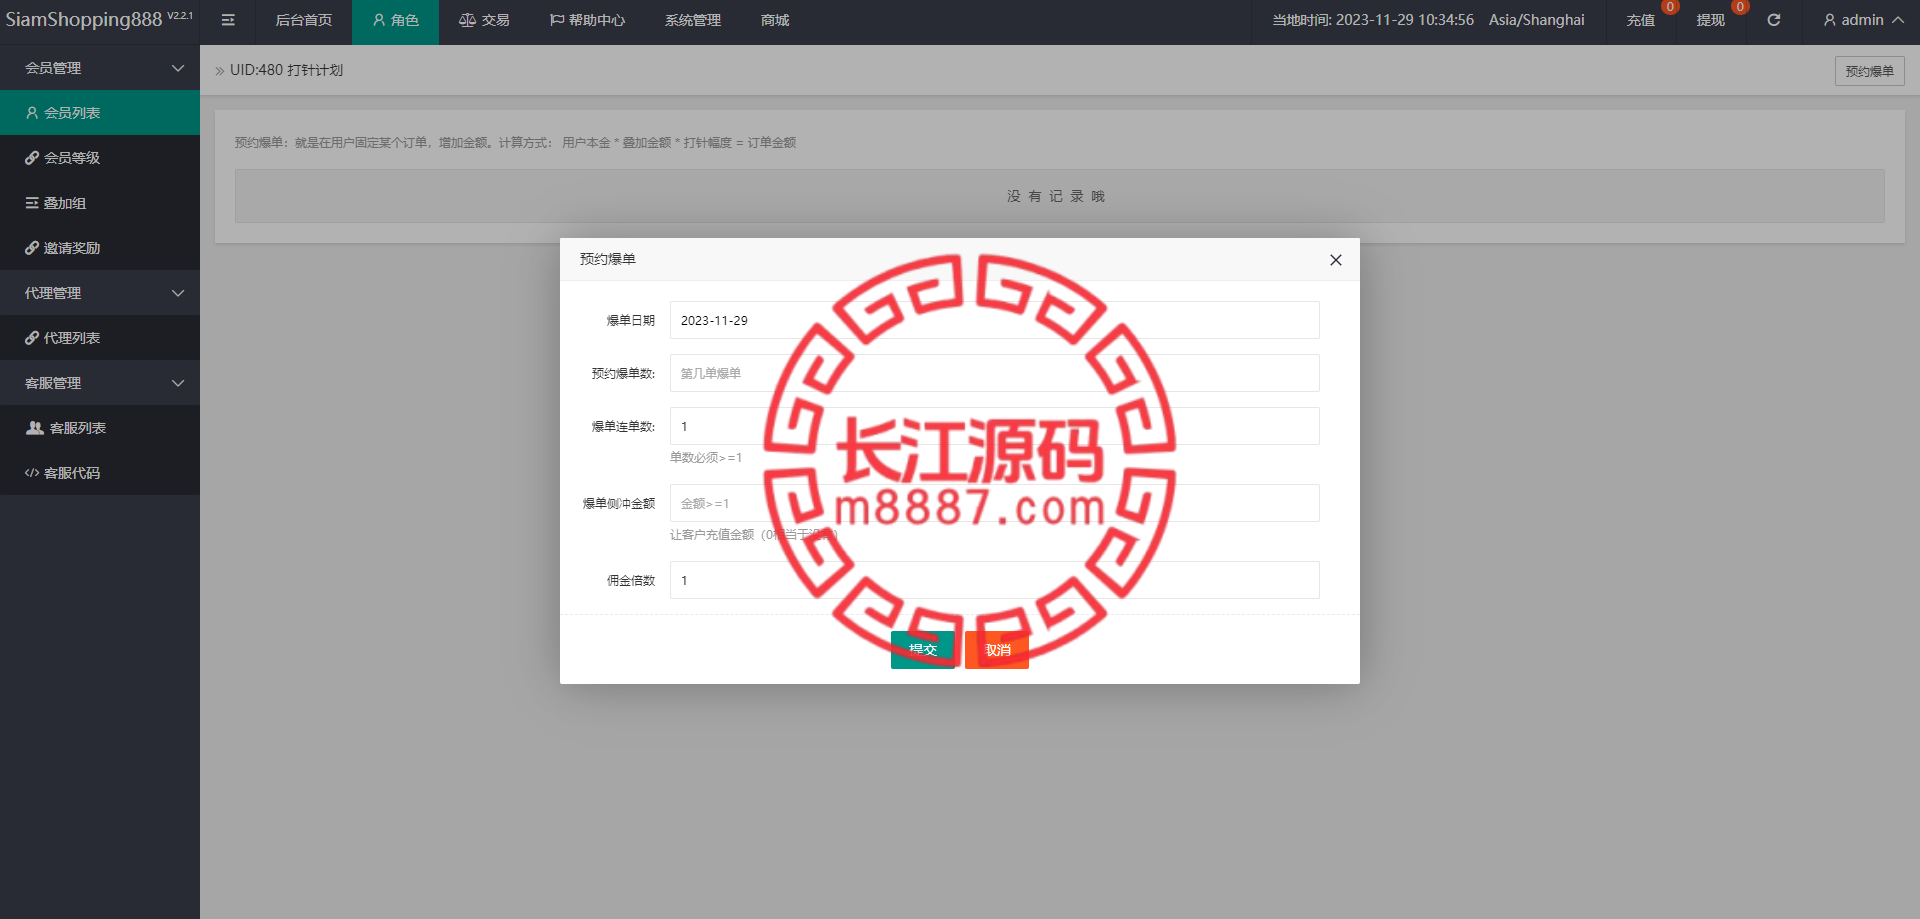The image size is (1920, 919).
Task: Click the 会员列表 user icon in sidebar
Action: tap(32, 113)
